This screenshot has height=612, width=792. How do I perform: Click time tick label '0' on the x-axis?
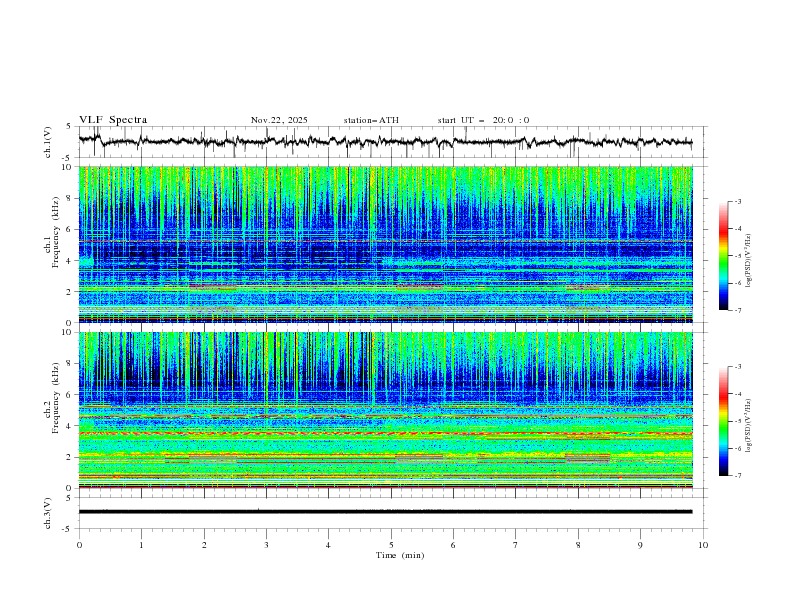pyautogui.click(x=79, y=545)
